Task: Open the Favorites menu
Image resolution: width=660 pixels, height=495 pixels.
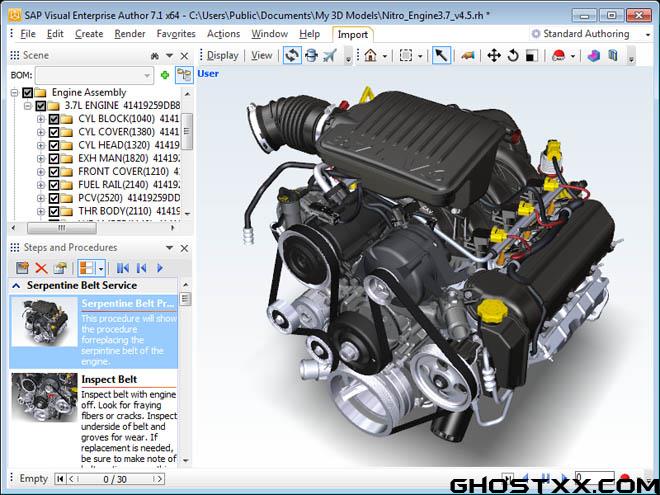Action: pyautogui.click(x=176, y=34)
